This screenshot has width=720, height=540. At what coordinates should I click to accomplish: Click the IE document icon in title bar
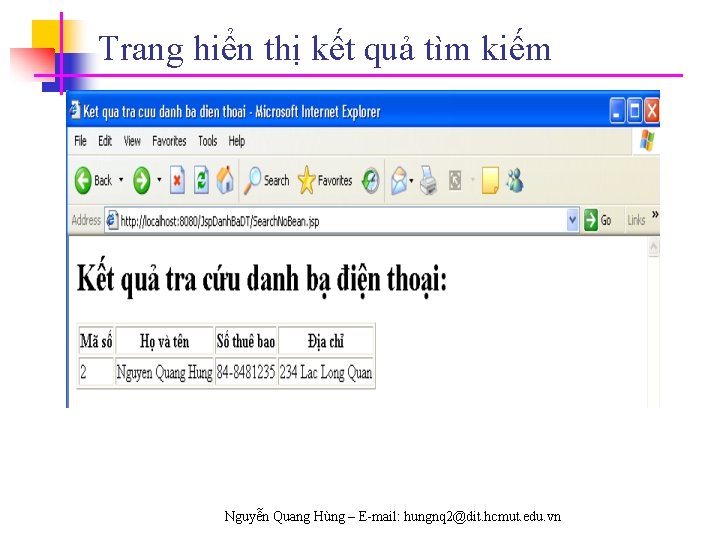[75, 111]
